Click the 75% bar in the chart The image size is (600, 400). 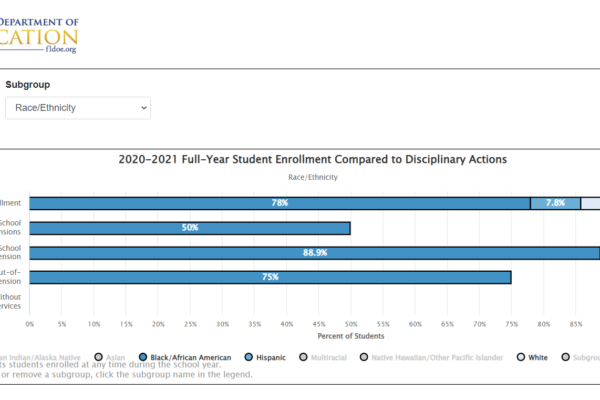tap(270, 277)
